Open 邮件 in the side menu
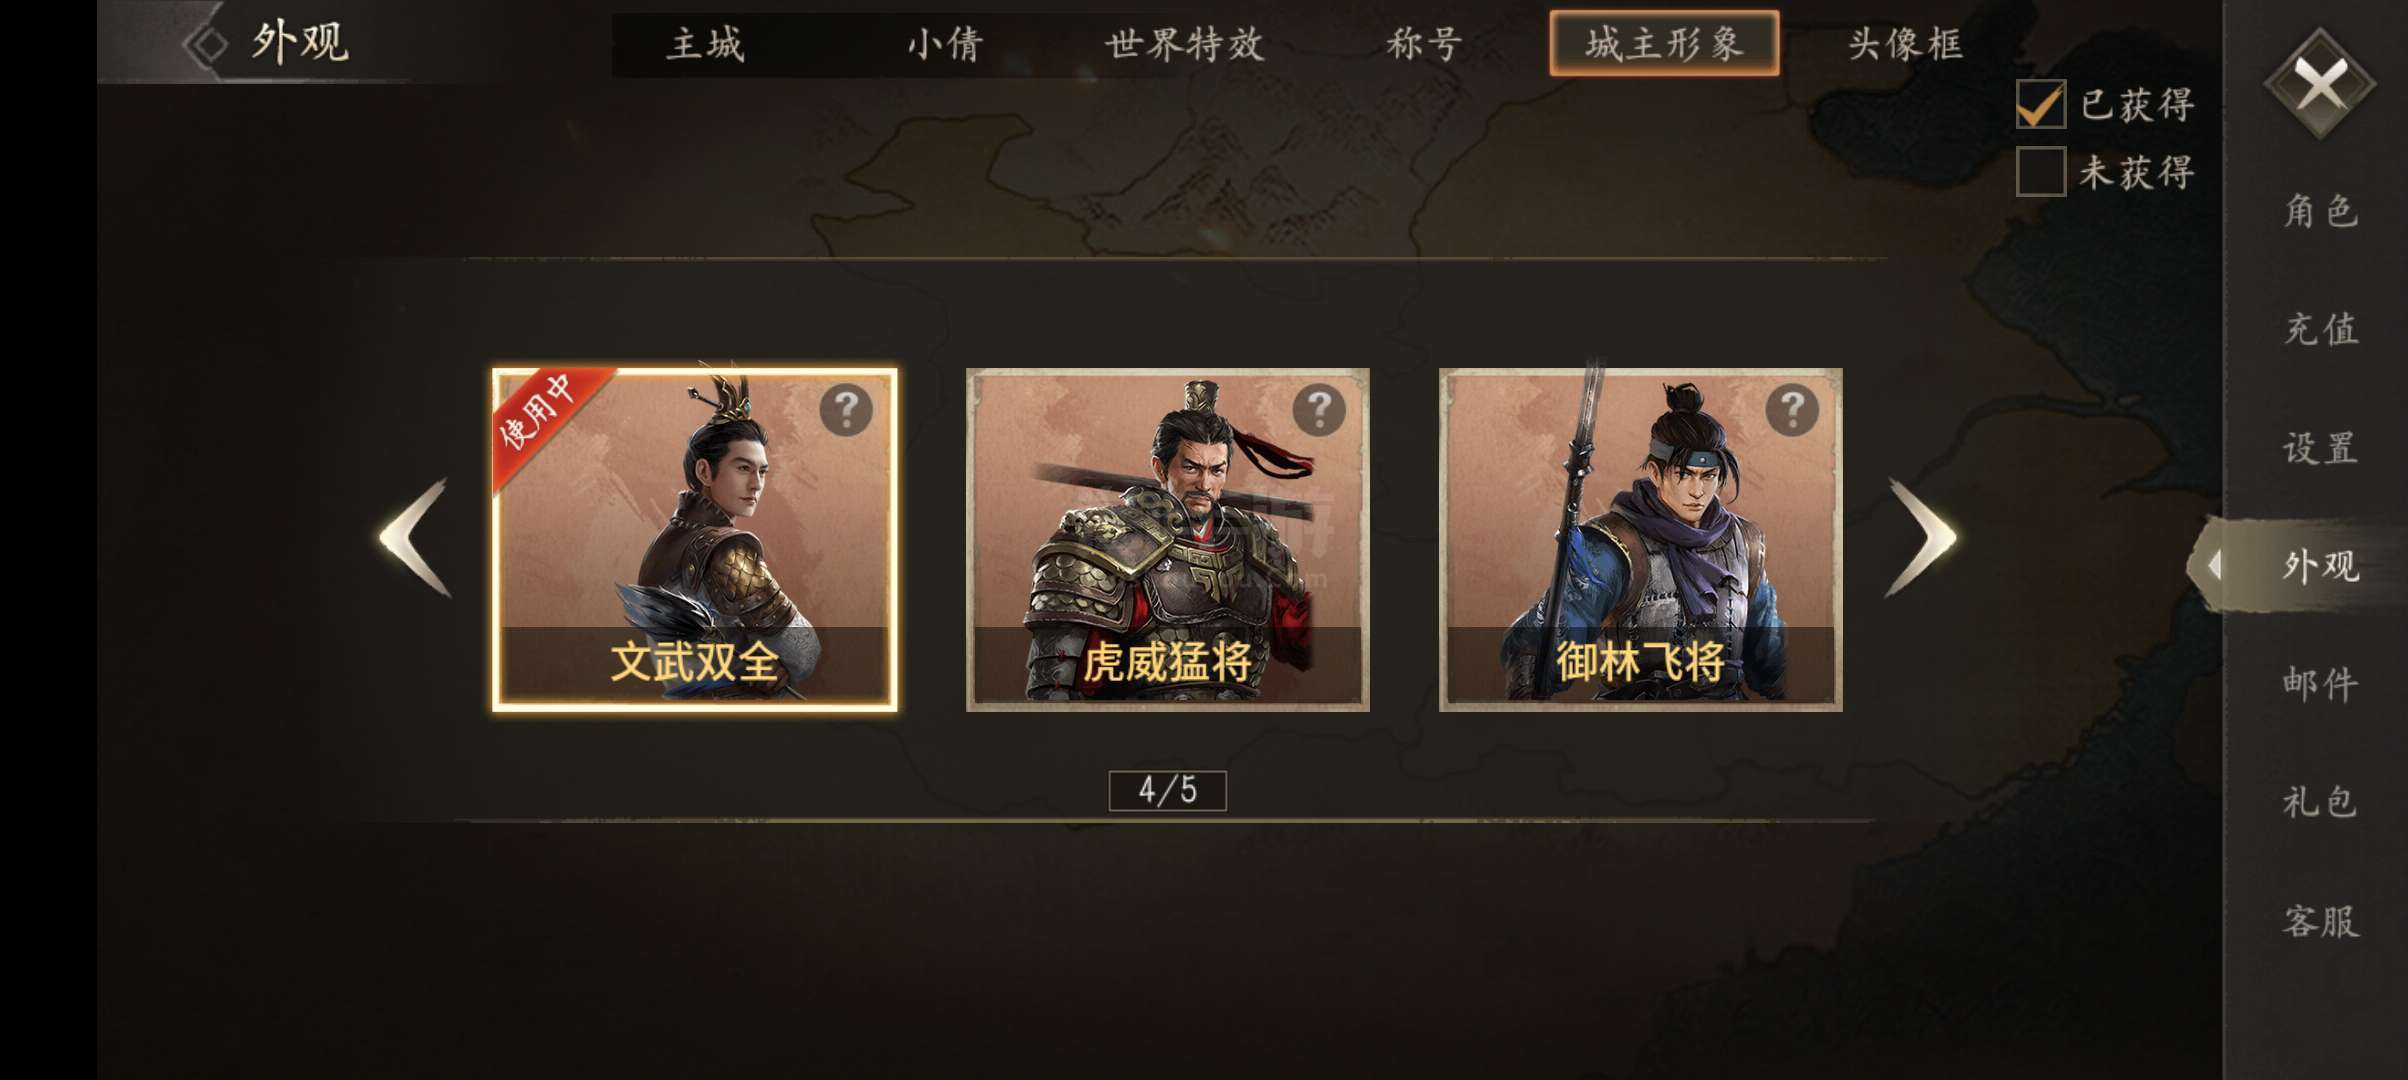This screenshot has height=1080, width=2408. (2321, 685)
